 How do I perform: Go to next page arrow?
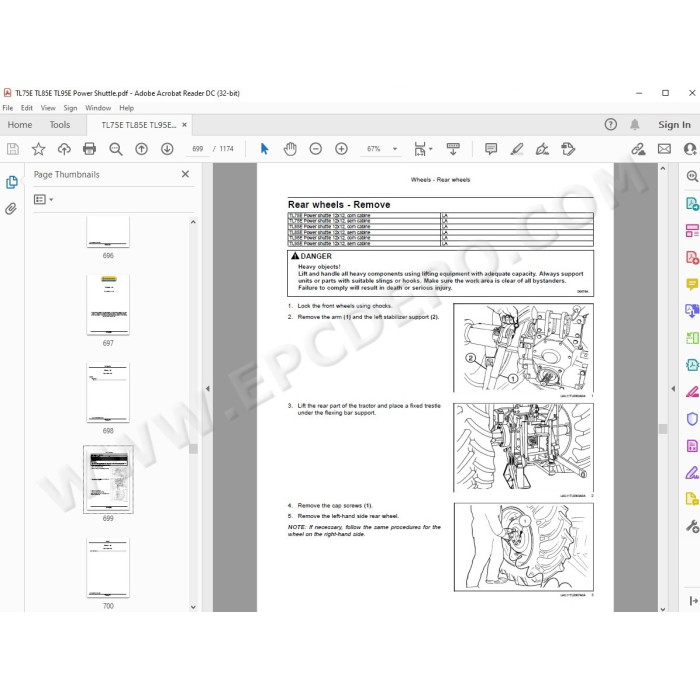[167, 149]
